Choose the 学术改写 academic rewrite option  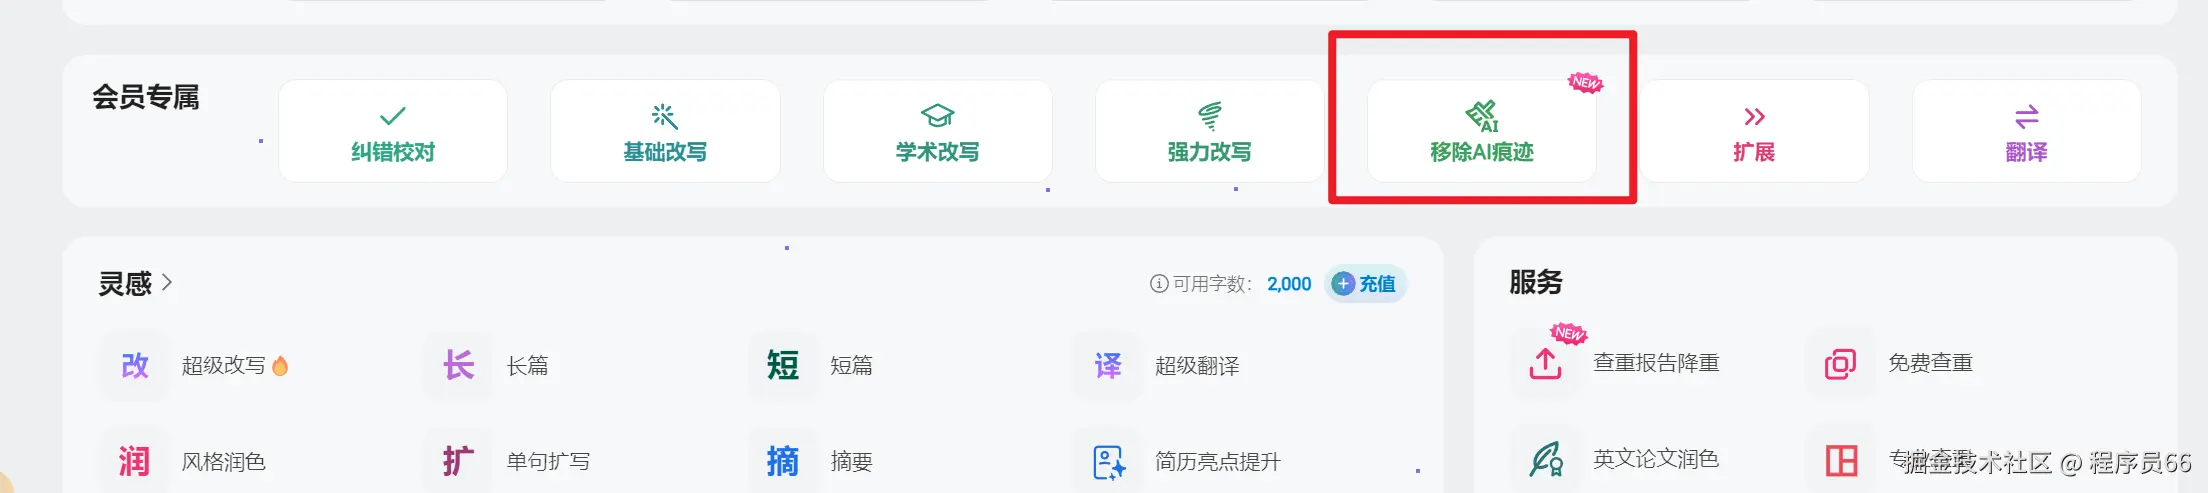(x=937, y=131)
